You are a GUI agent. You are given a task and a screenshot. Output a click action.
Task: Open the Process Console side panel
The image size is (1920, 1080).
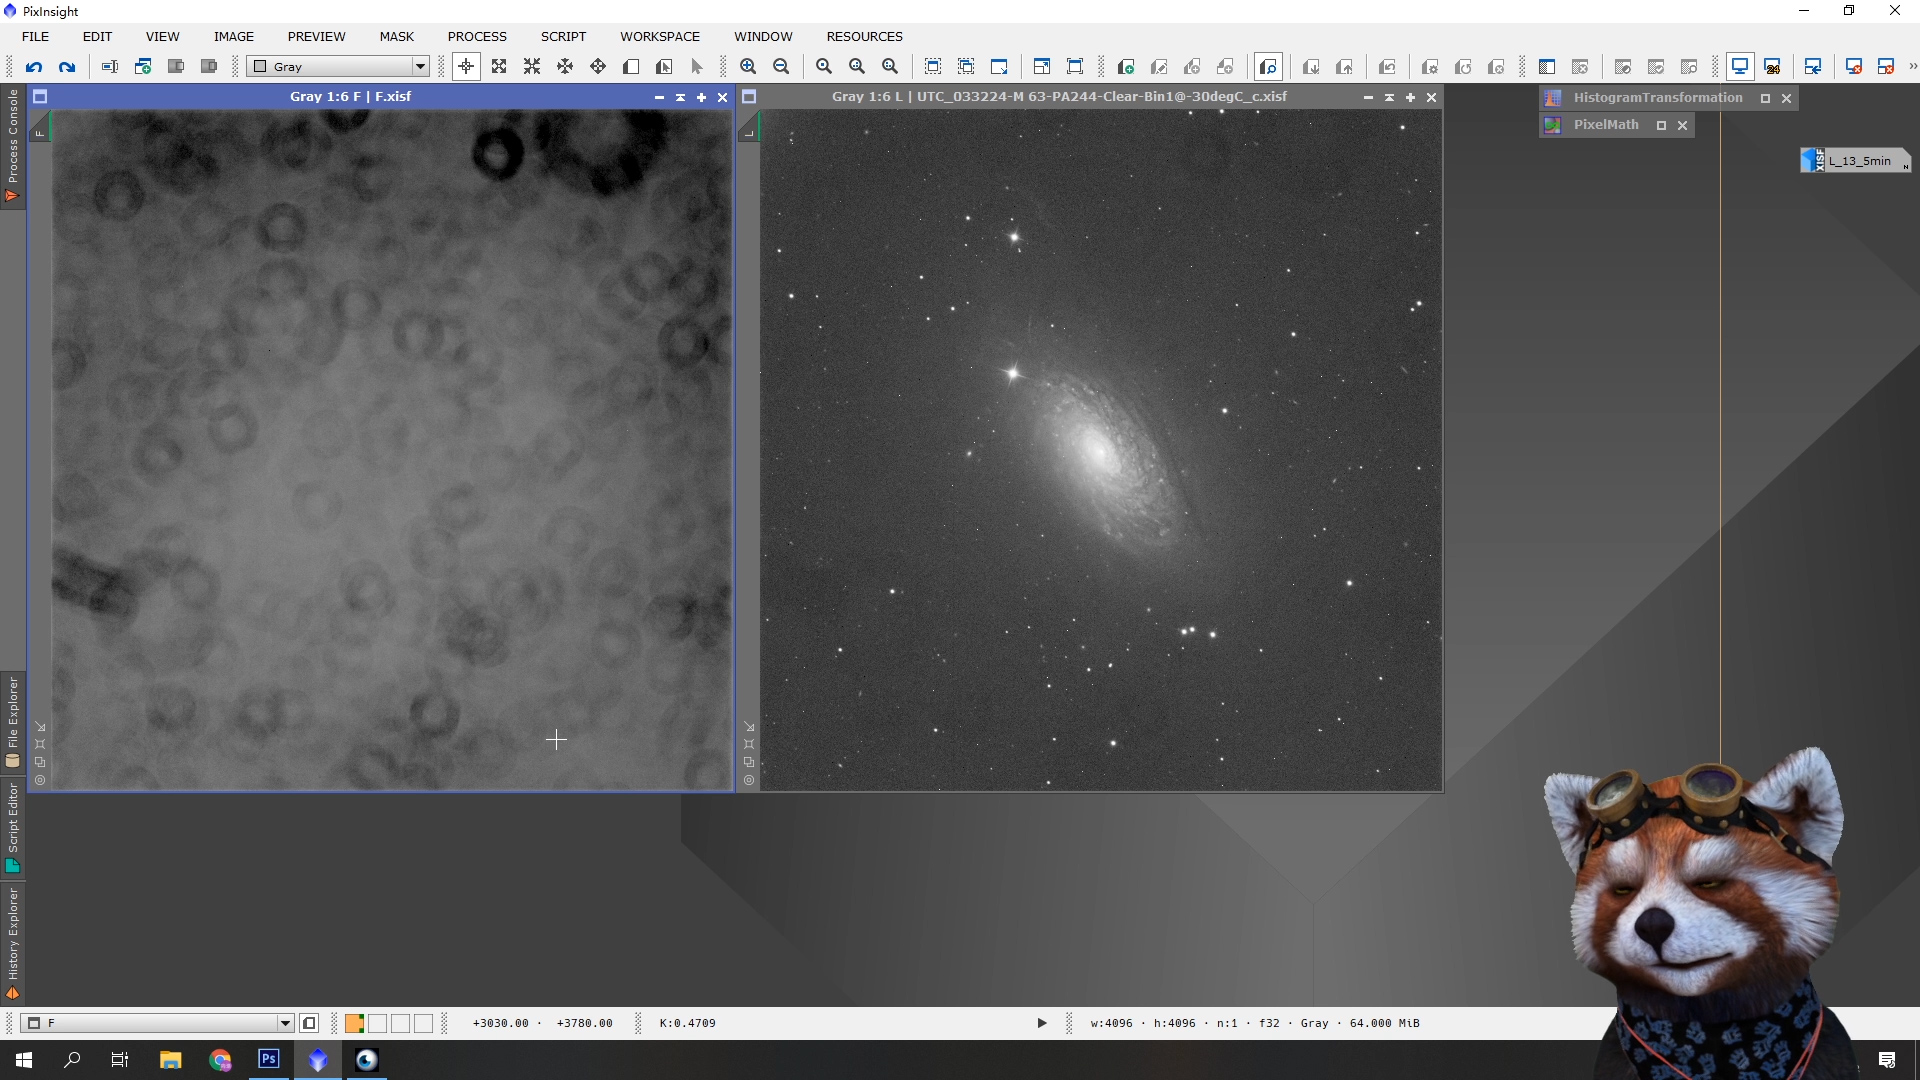(13, 146)
